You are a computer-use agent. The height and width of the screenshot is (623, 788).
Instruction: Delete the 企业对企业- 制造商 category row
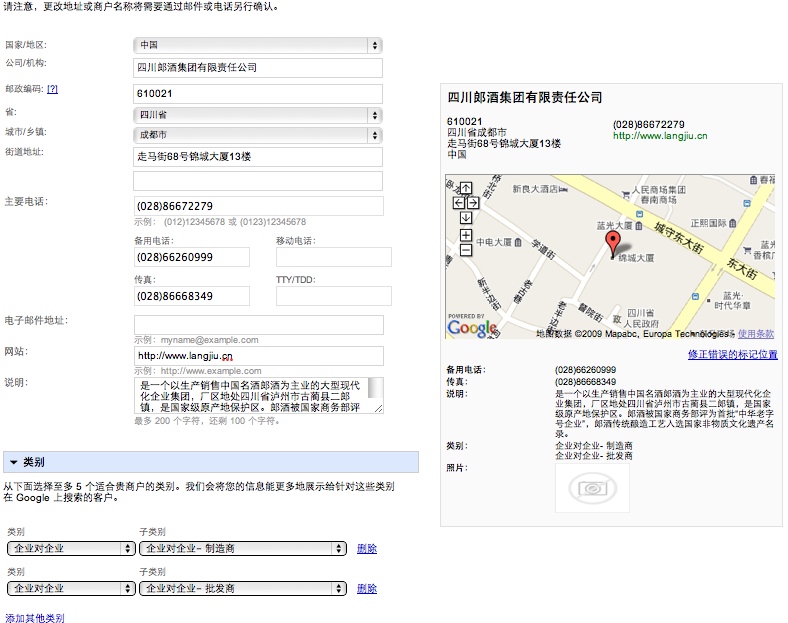point(367,548)
